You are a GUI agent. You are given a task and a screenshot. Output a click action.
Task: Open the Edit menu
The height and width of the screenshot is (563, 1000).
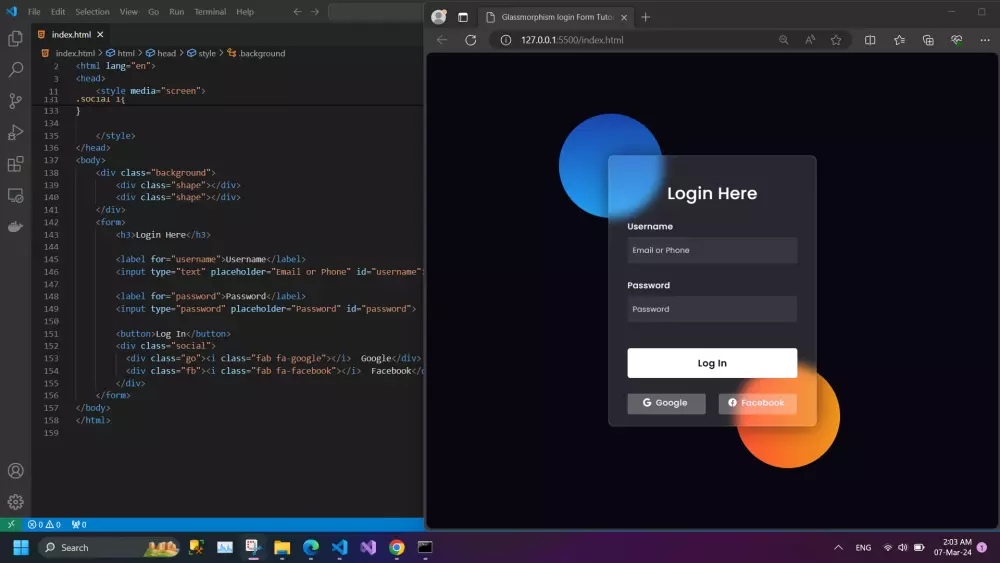[x=58, y=11]
